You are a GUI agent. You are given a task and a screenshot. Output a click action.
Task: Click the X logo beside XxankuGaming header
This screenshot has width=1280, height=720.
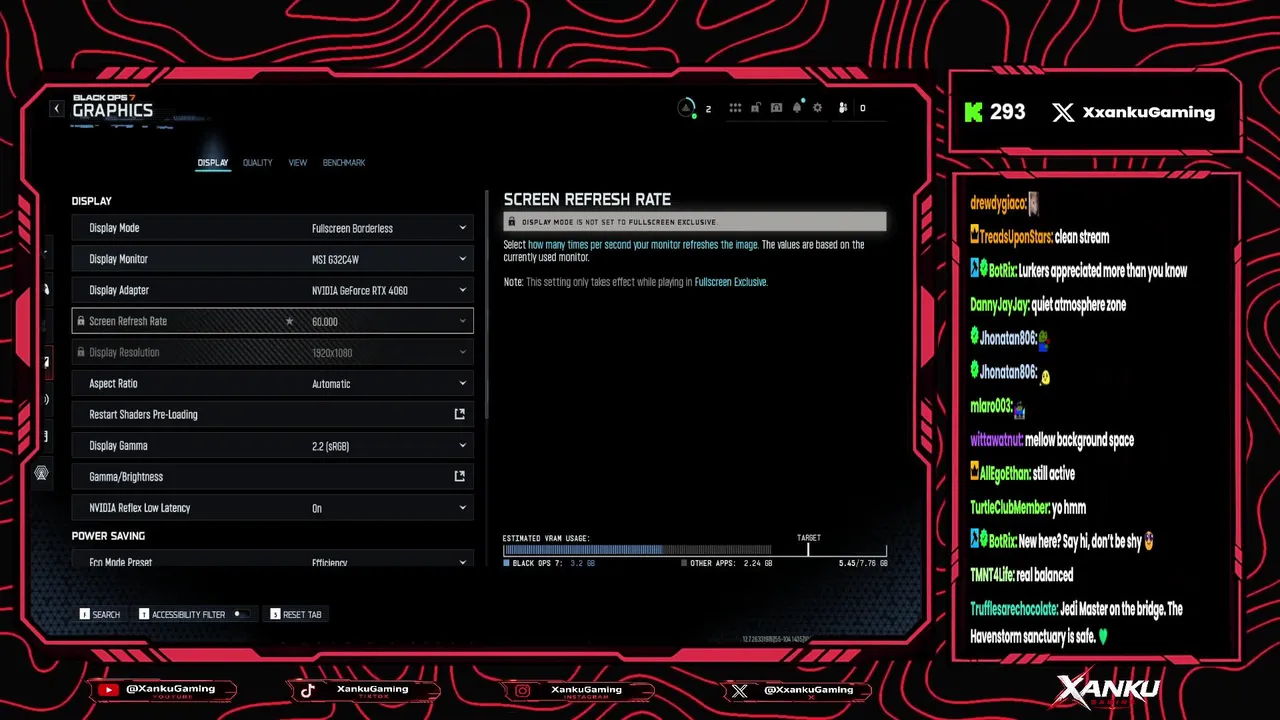(1063, 112)
